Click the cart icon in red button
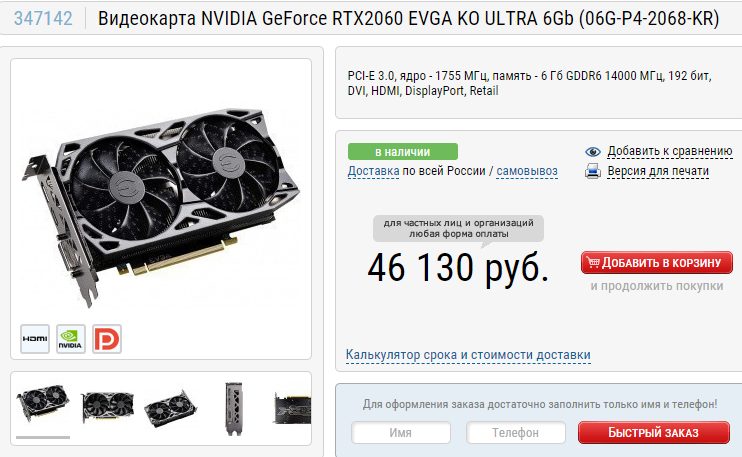 (592, 262)
